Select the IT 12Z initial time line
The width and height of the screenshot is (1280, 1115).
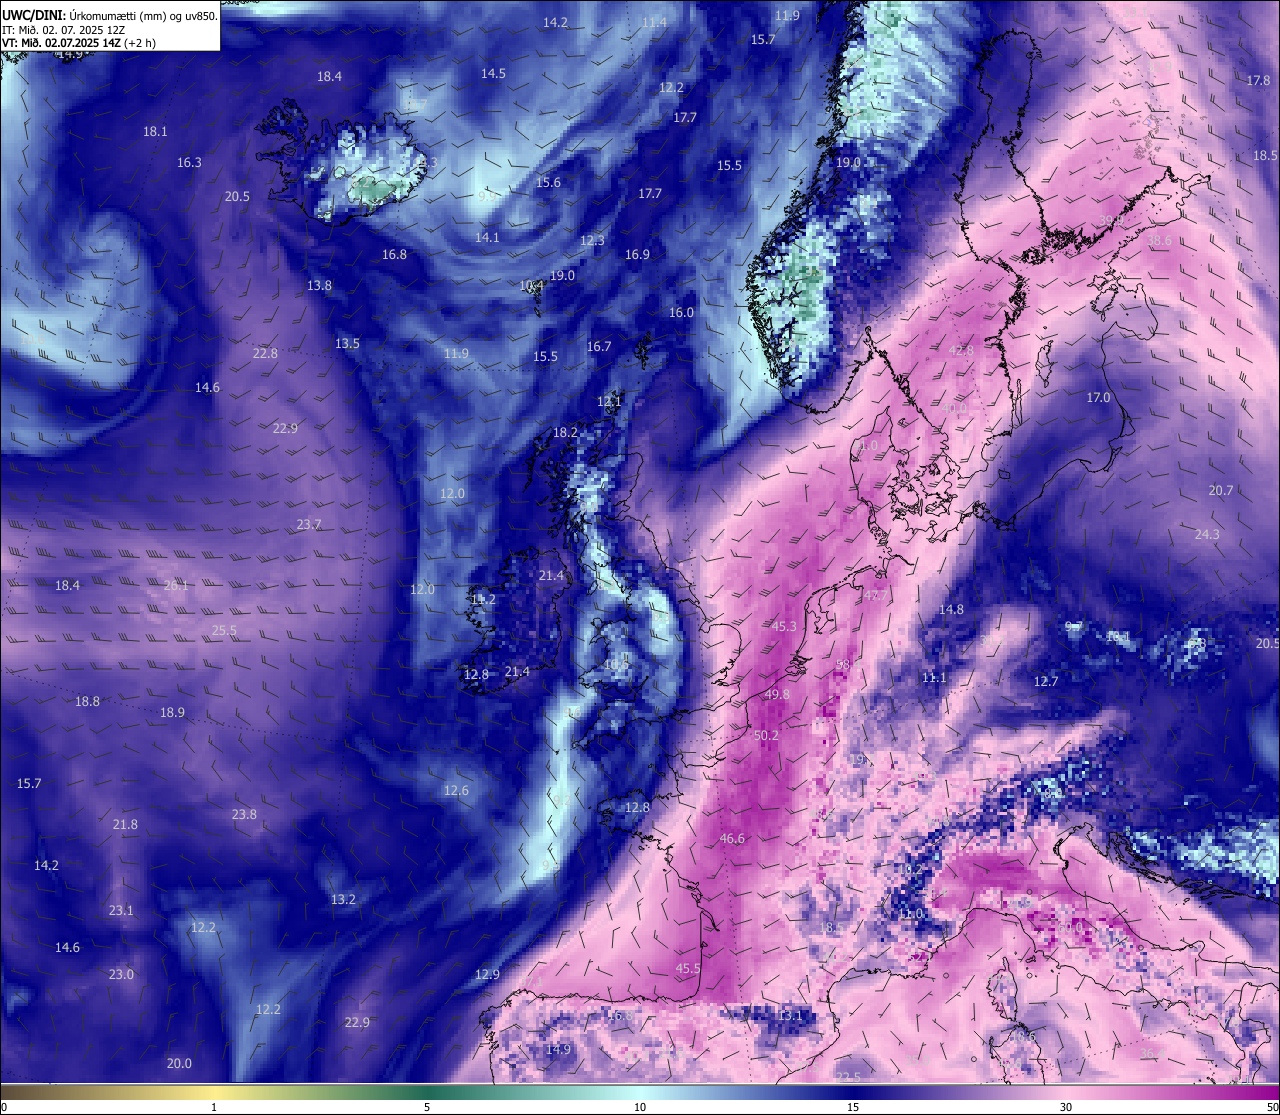[63, 30]
